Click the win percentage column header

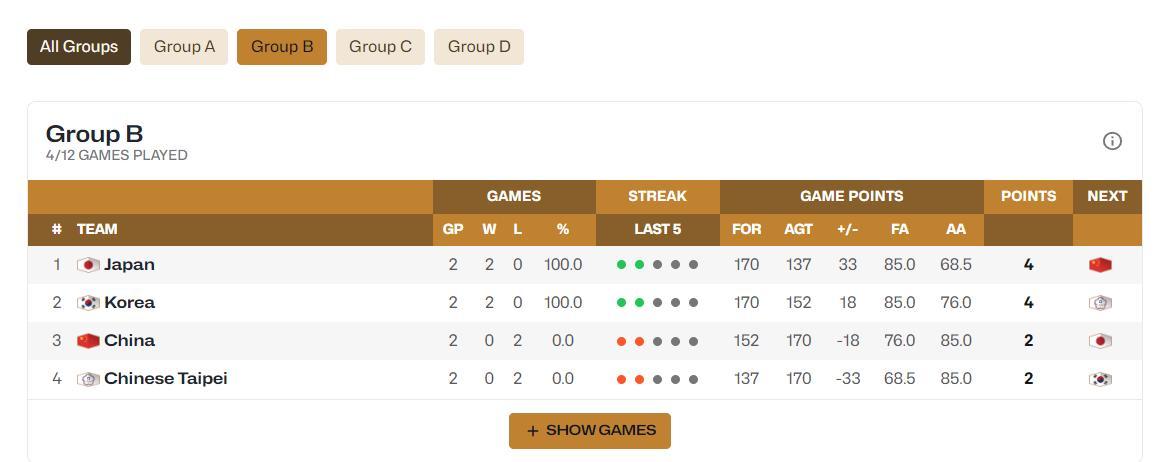(563, 230)
